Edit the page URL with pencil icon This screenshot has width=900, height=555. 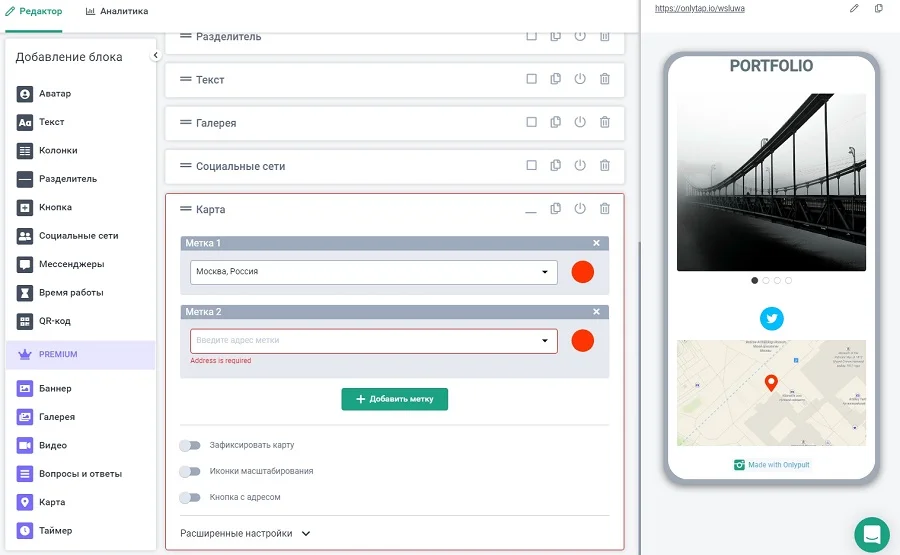click(854, 9)
